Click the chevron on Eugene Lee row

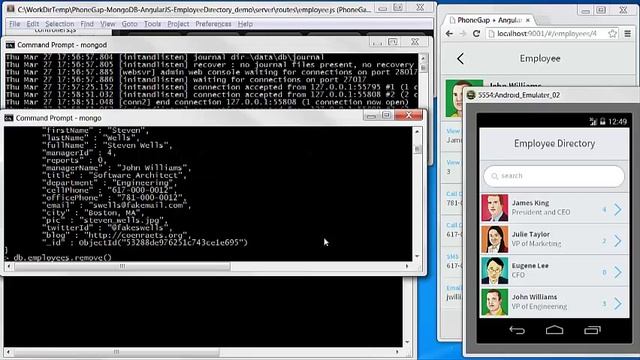click(x=618, y=272)
